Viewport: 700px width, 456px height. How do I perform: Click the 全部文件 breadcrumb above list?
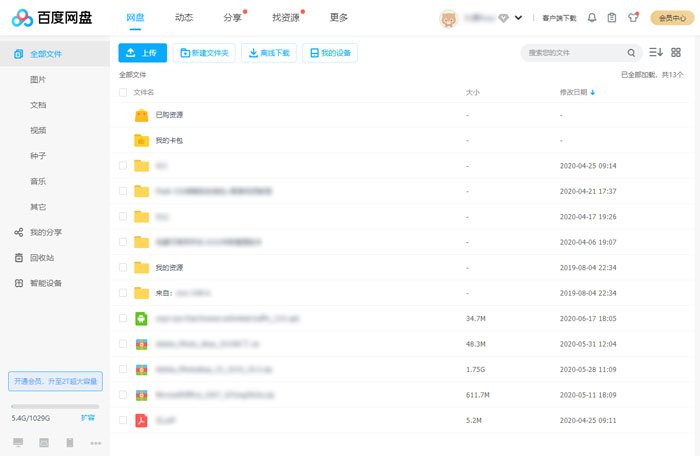[132, 75]
